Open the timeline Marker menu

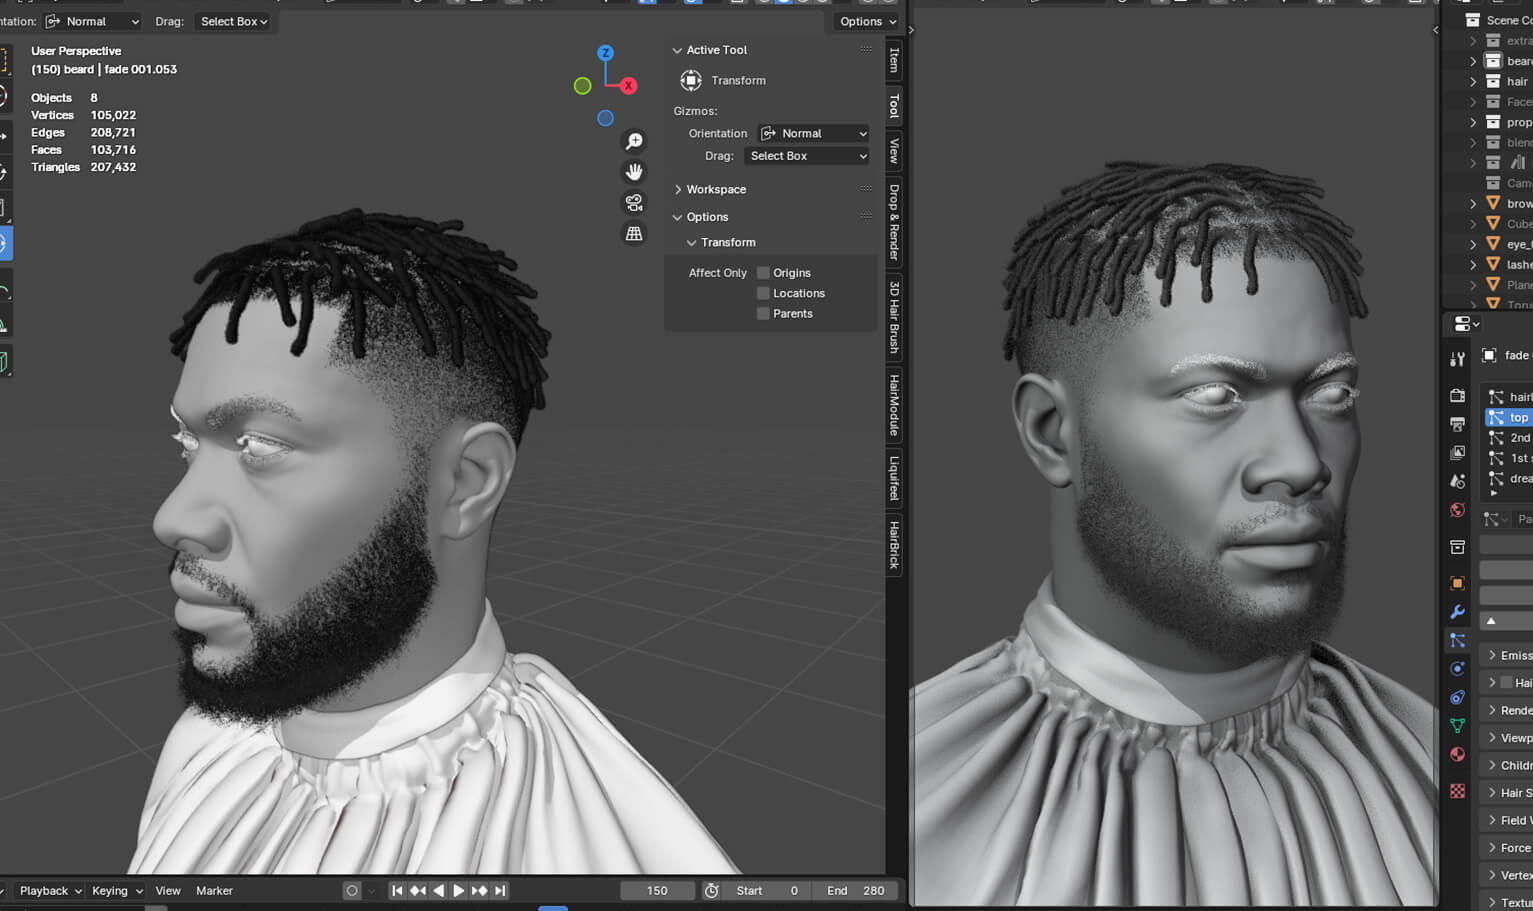(x=214, y=890)
